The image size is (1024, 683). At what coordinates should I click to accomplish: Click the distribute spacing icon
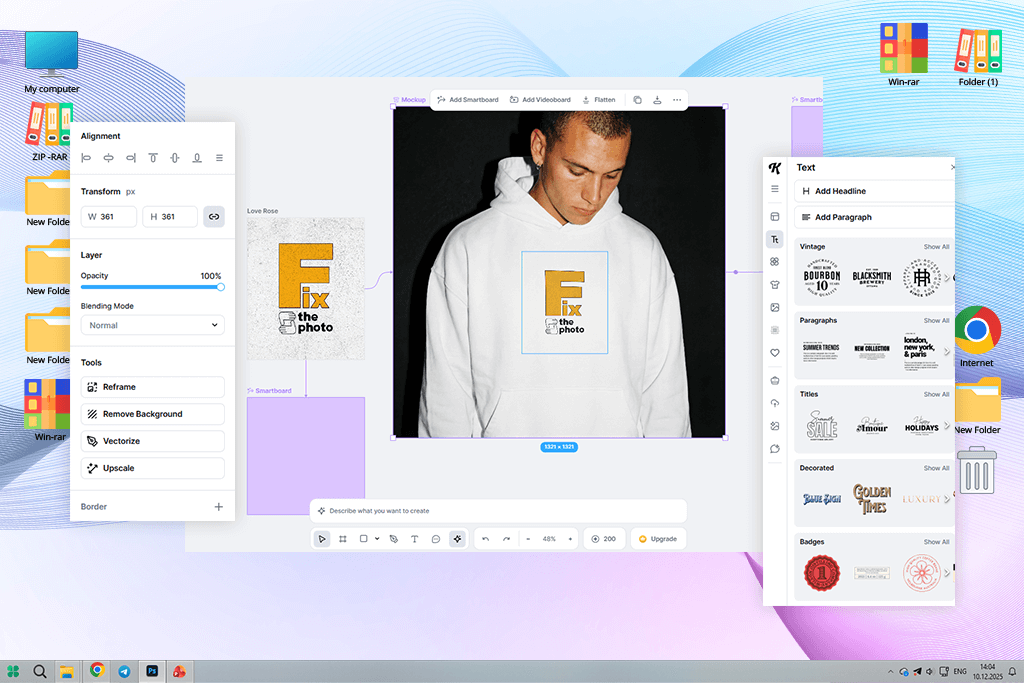[219, 157]
